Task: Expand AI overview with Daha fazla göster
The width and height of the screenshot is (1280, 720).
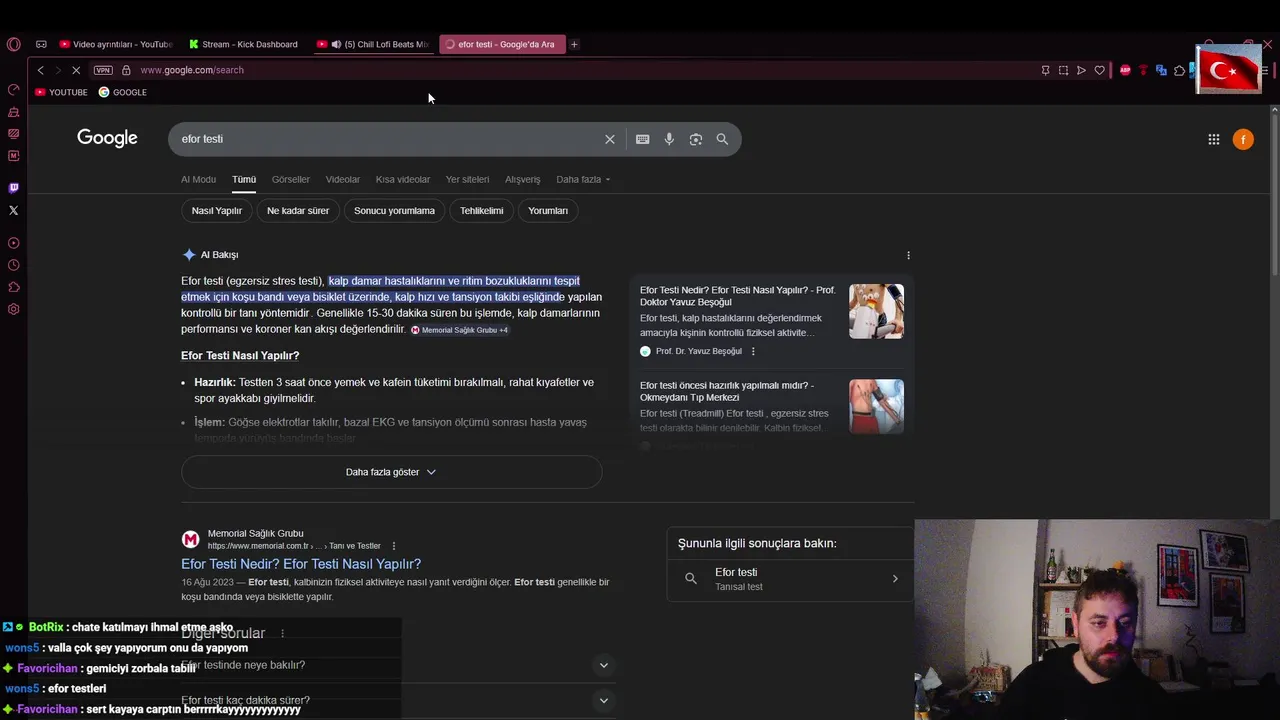Action: tap(391, 472)
